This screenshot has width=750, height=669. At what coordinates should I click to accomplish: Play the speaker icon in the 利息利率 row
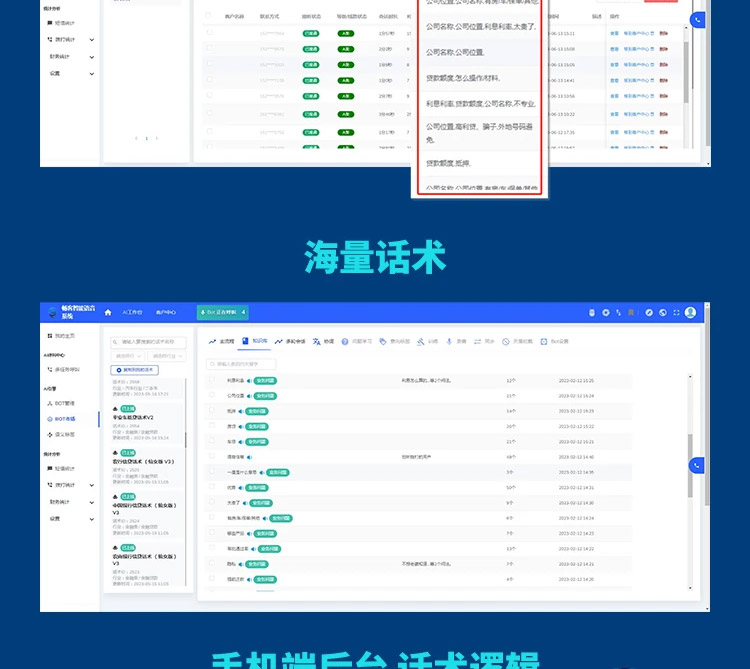(x=250, y=381)
